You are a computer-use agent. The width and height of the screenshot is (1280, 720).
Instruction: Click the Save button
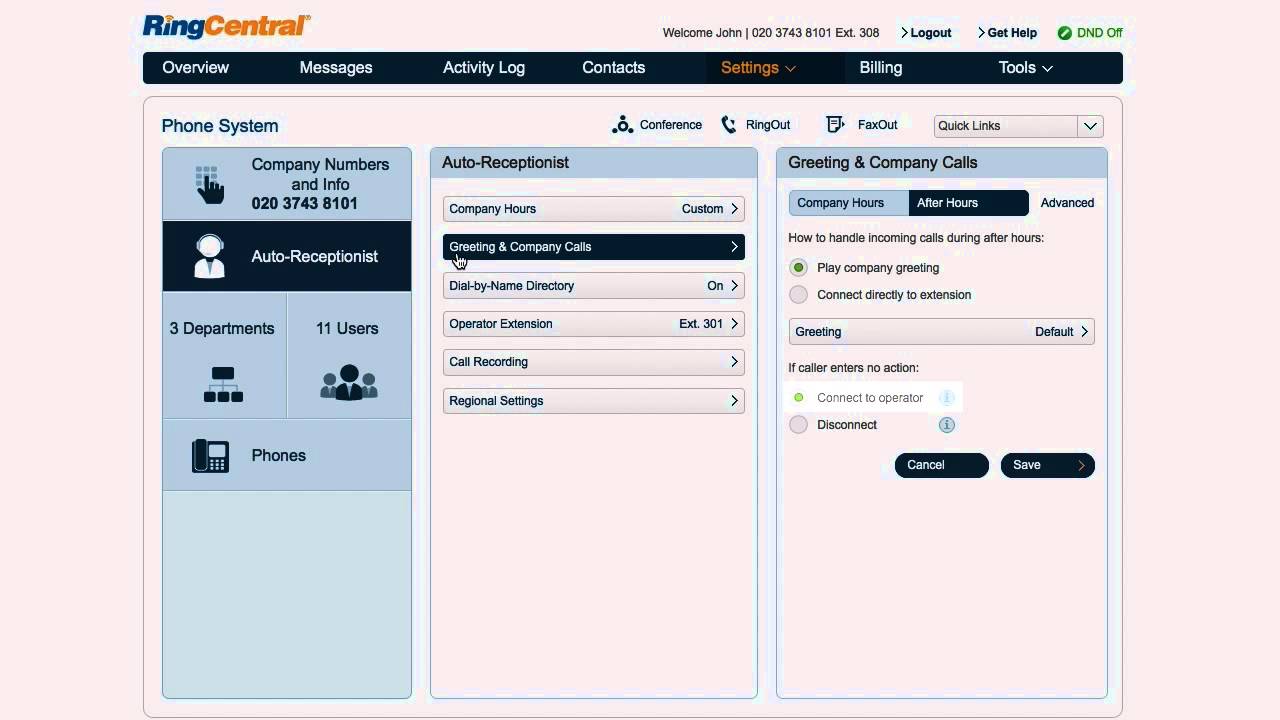coord(1048,465)
